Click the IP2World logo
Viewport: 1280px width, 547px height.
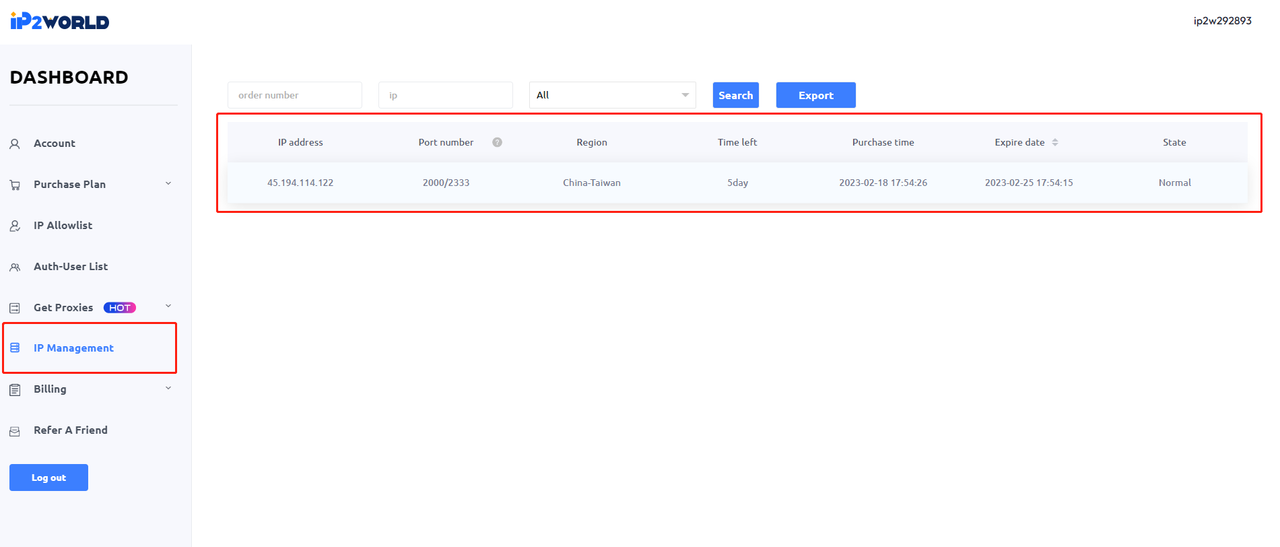click(x=59, y=21)
